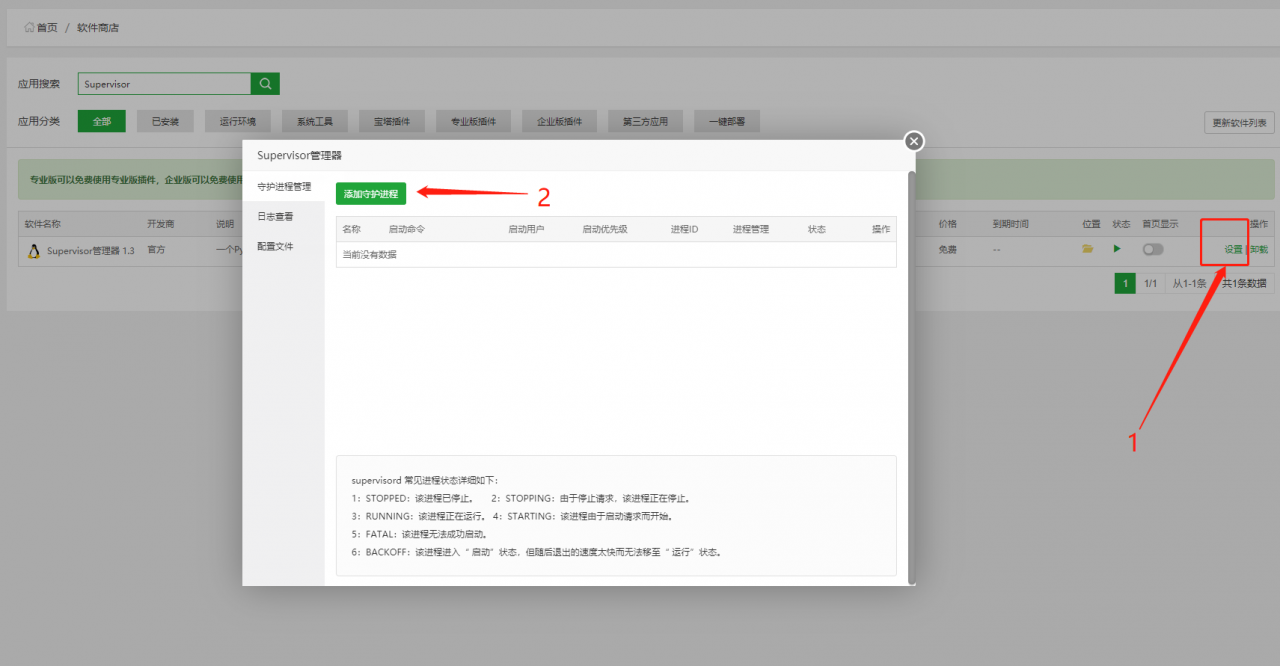Click the 1/1 page count indicator
Screen dimensions: 1280x666
click(x=1151, y=284)
